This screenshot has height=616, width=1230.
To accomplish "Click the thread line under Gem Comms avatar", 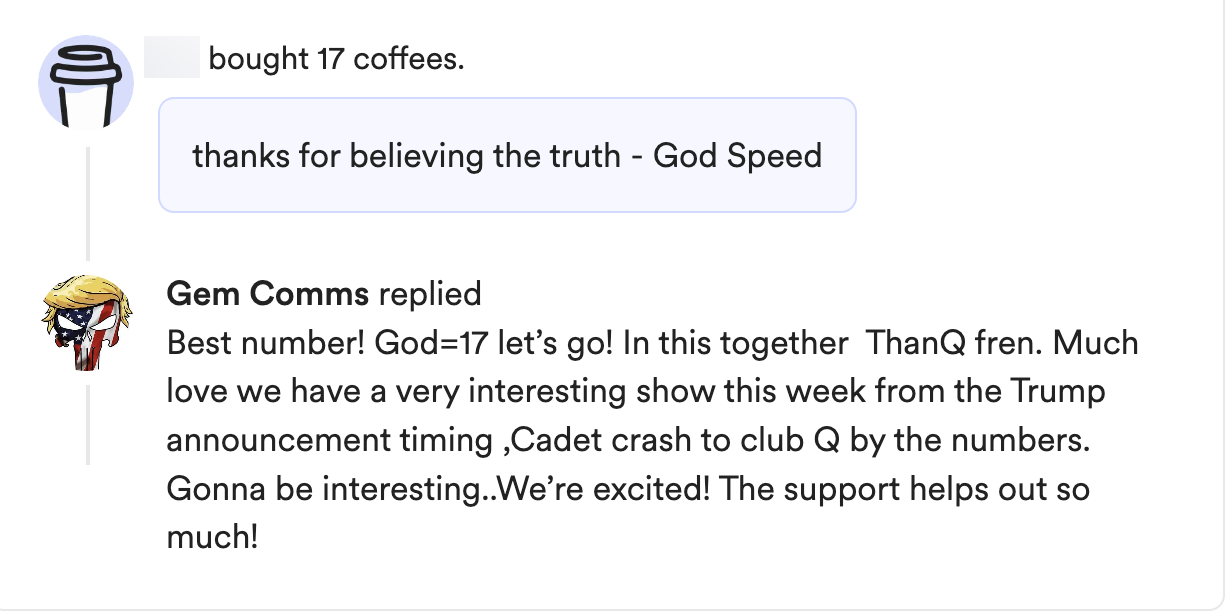I will point(88,424).
